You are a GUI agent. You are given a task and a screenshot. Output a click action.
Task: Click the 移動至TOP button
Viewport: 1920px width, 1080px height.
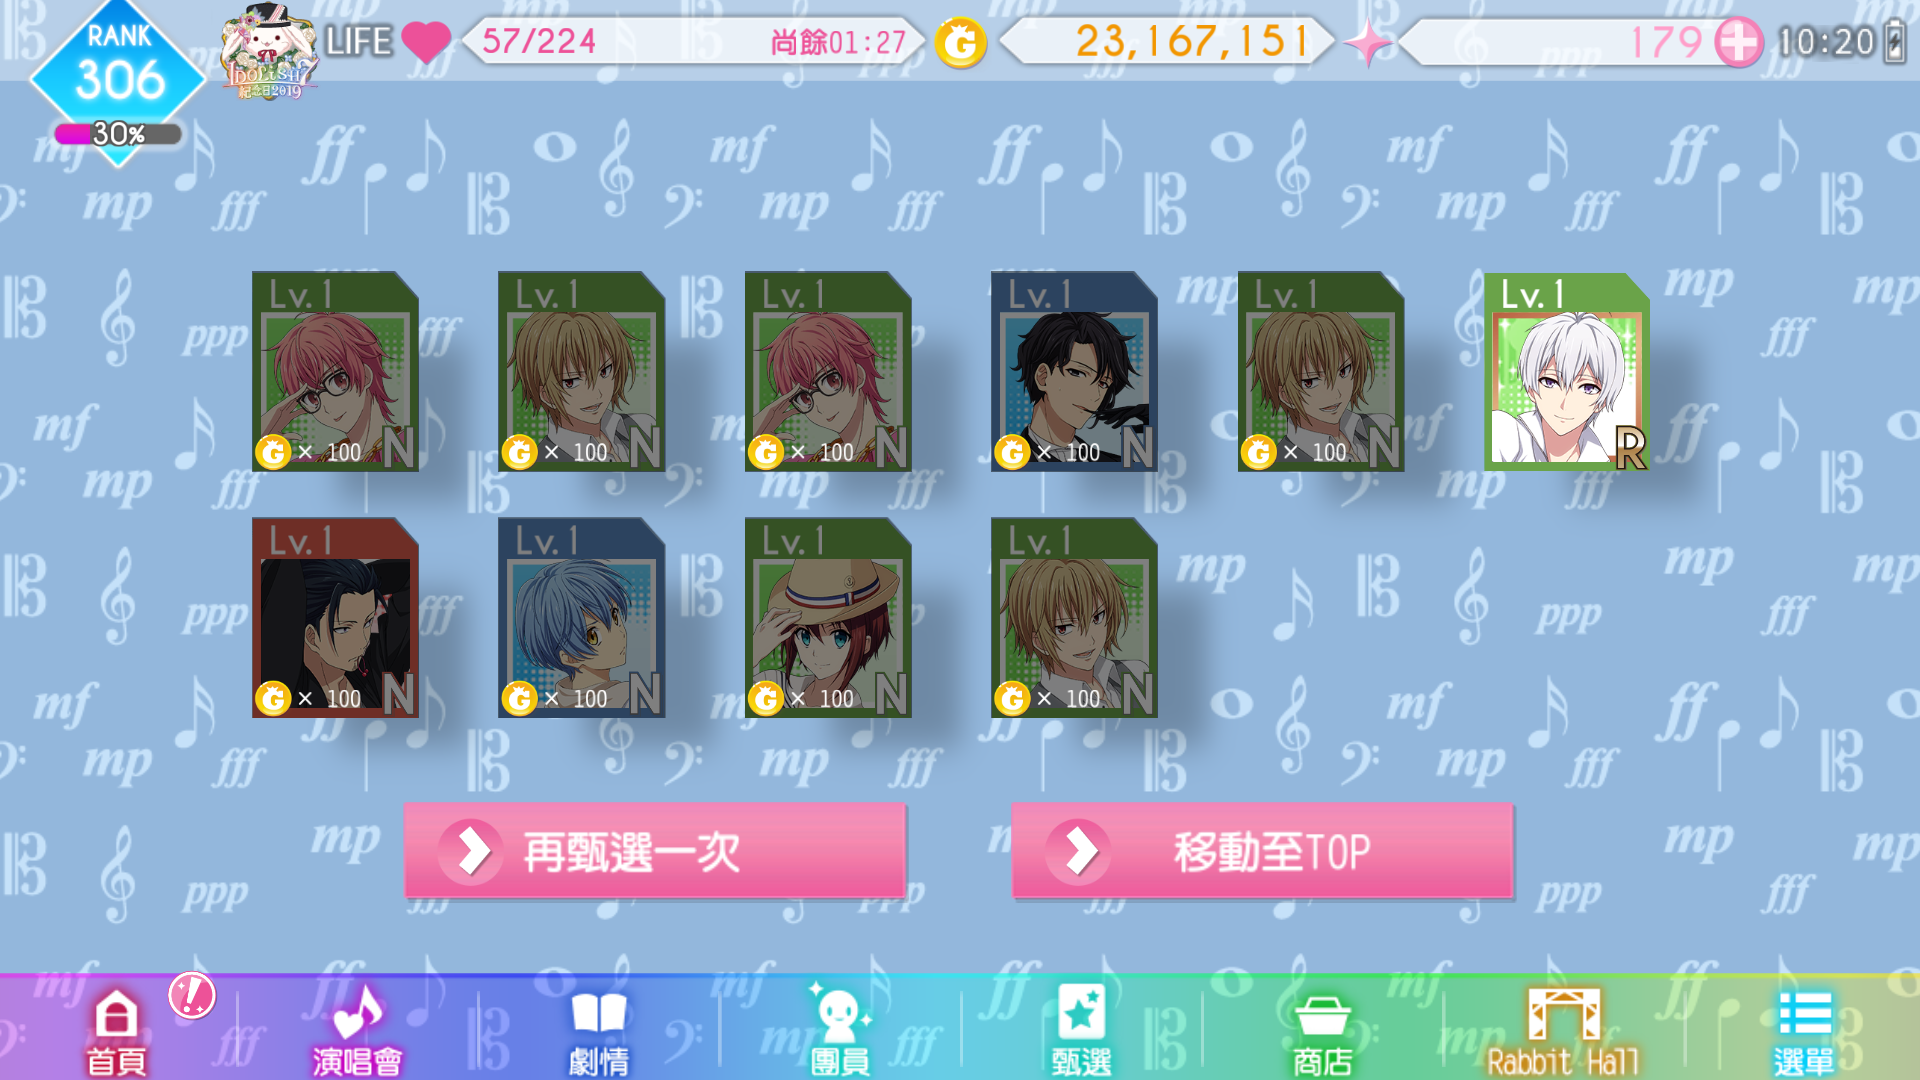click(1262, 851)
